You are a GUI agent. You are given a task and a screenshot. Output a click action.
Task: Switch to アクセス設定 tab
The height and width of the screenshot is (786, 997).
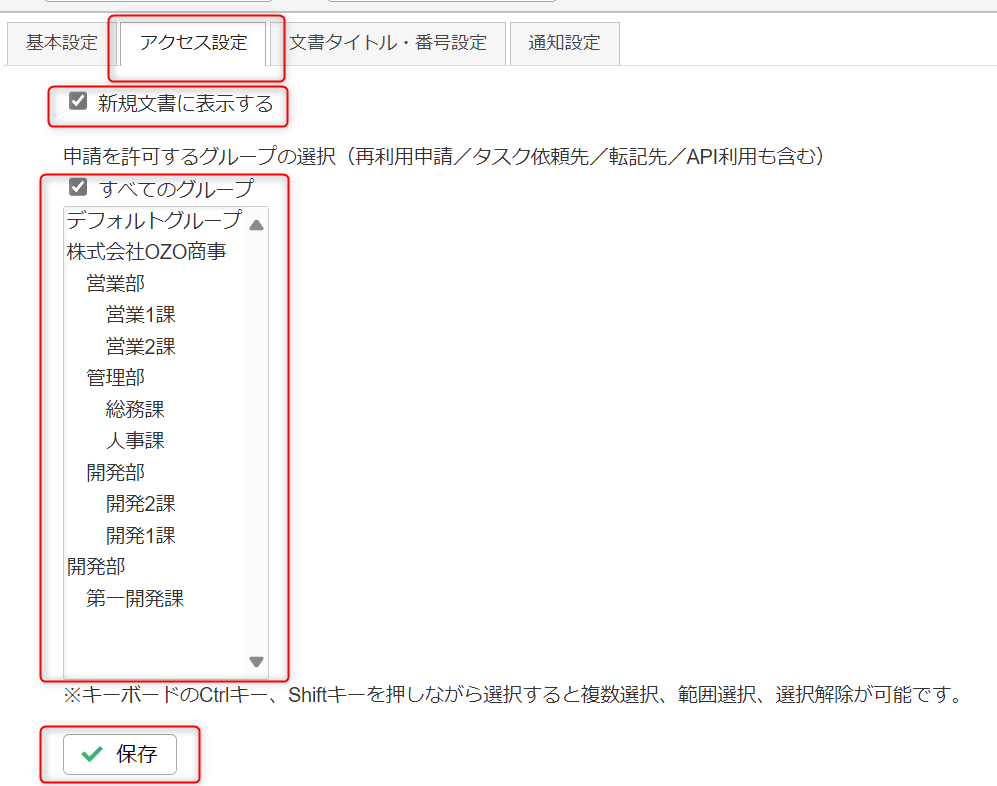pos(193,43)
